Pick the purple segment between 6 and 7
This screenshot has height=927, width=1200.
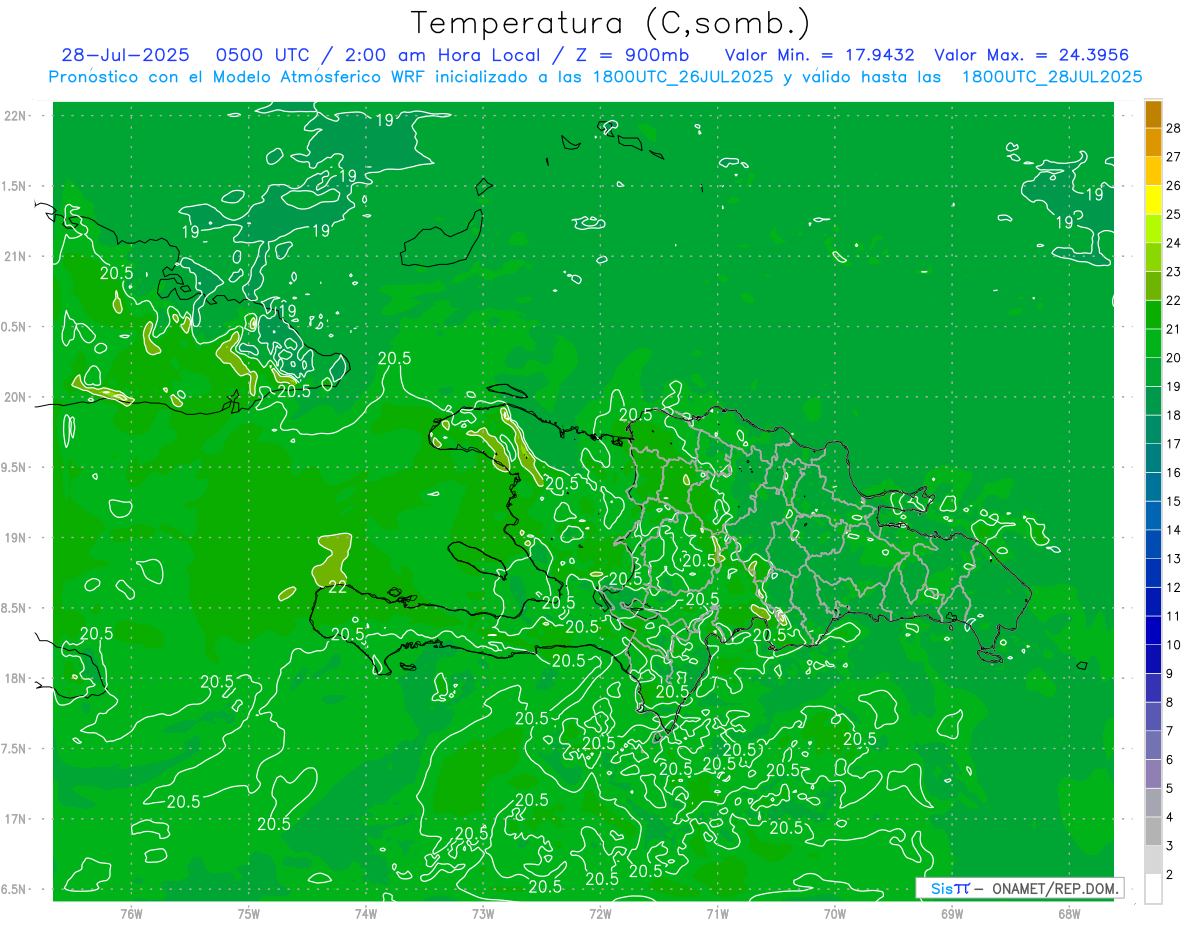coord(1154,746)
